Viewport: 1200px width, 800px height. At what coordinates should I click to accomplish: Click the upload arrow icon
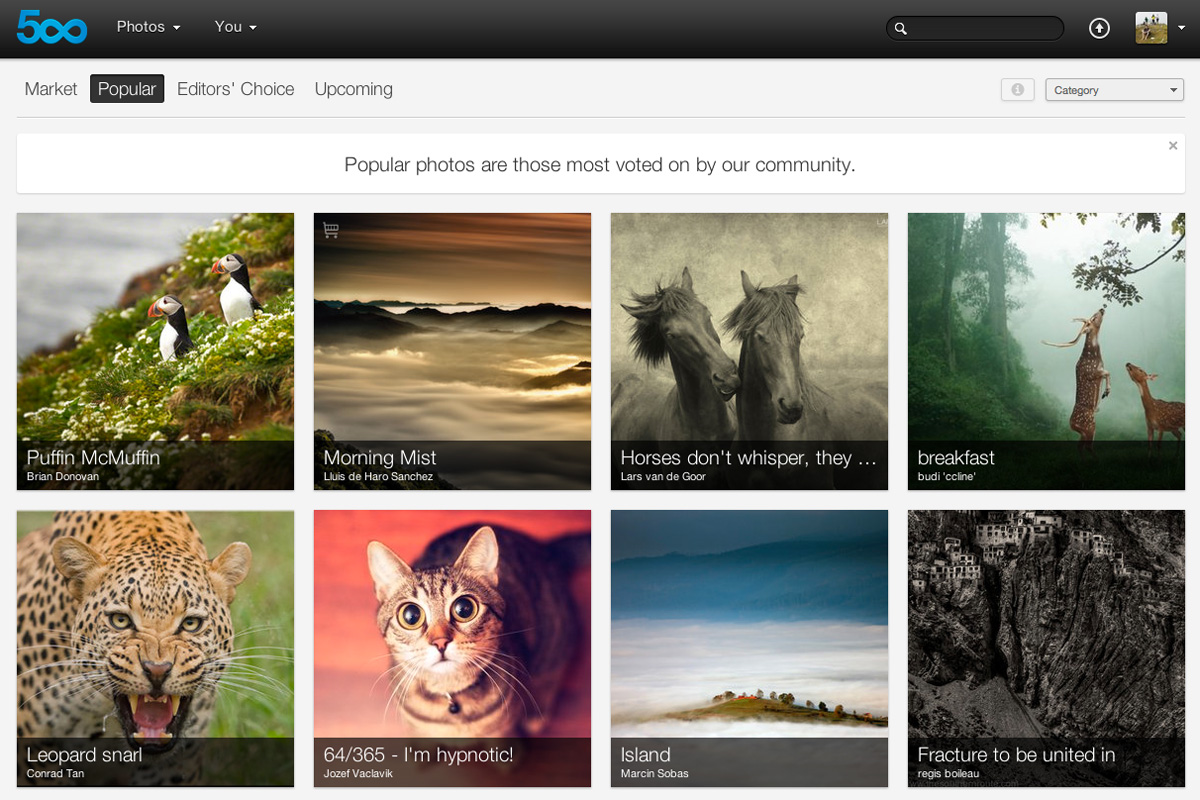coord(1099,28)
